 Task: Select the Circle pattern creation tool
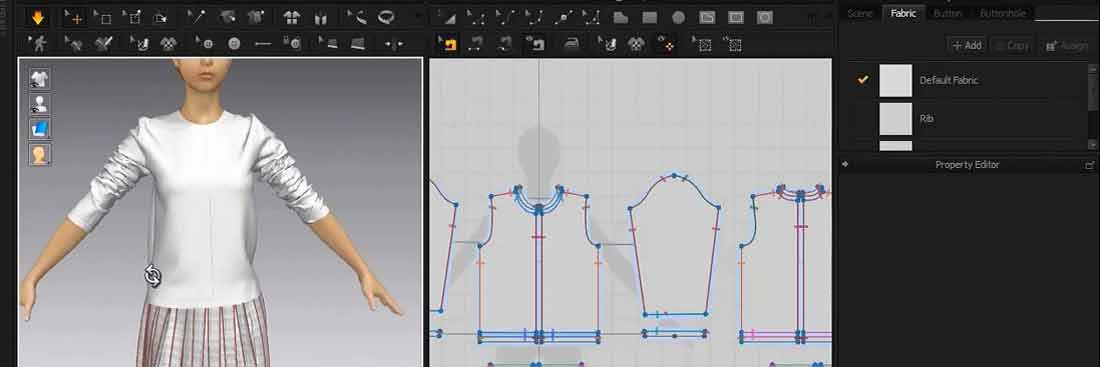point(678,18)
